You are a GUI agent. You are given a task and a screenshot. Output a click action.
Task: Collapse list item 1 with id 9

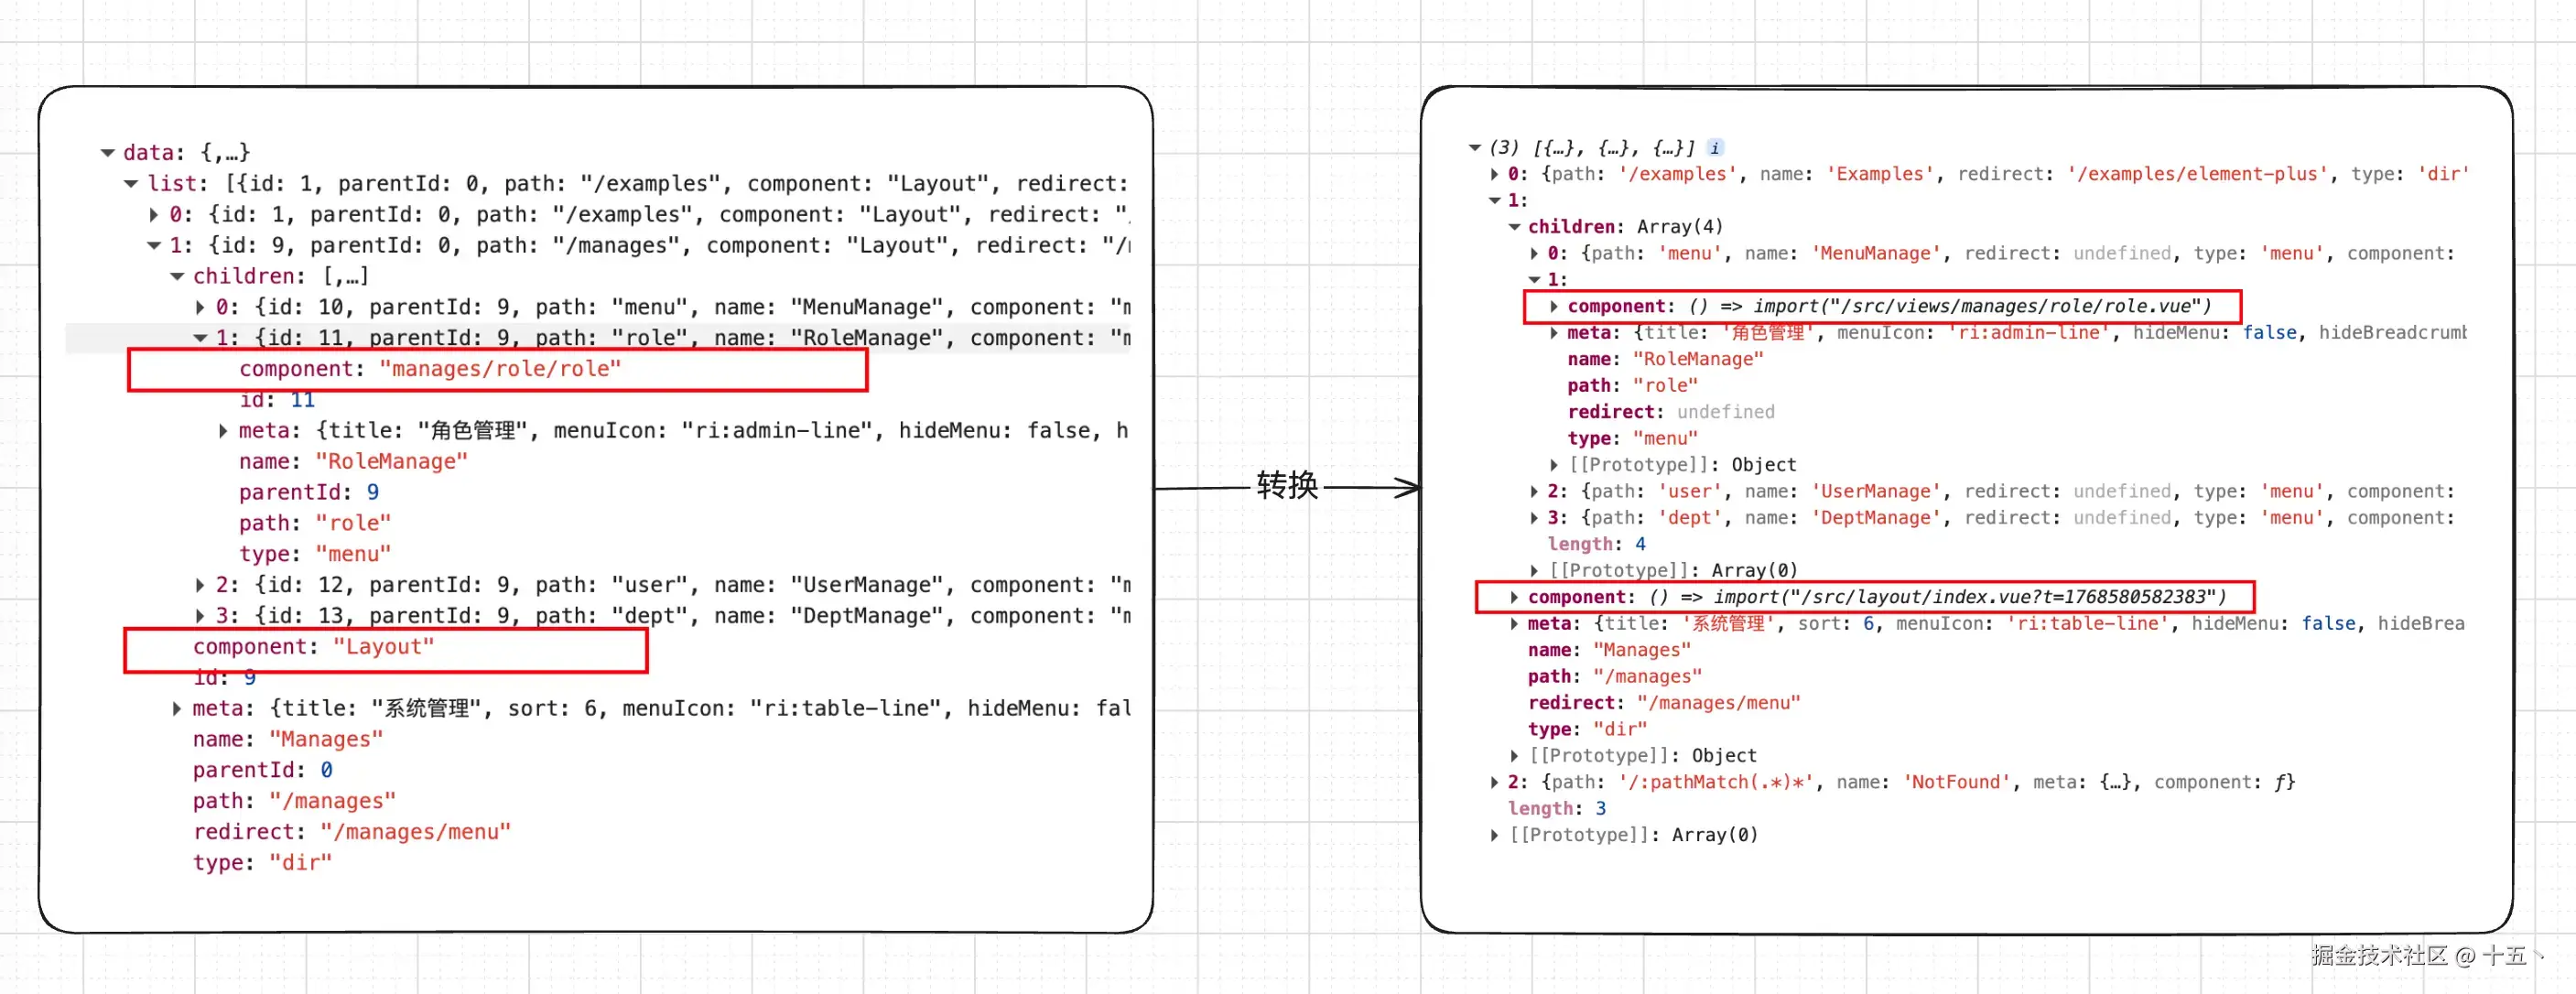[154, 246]
